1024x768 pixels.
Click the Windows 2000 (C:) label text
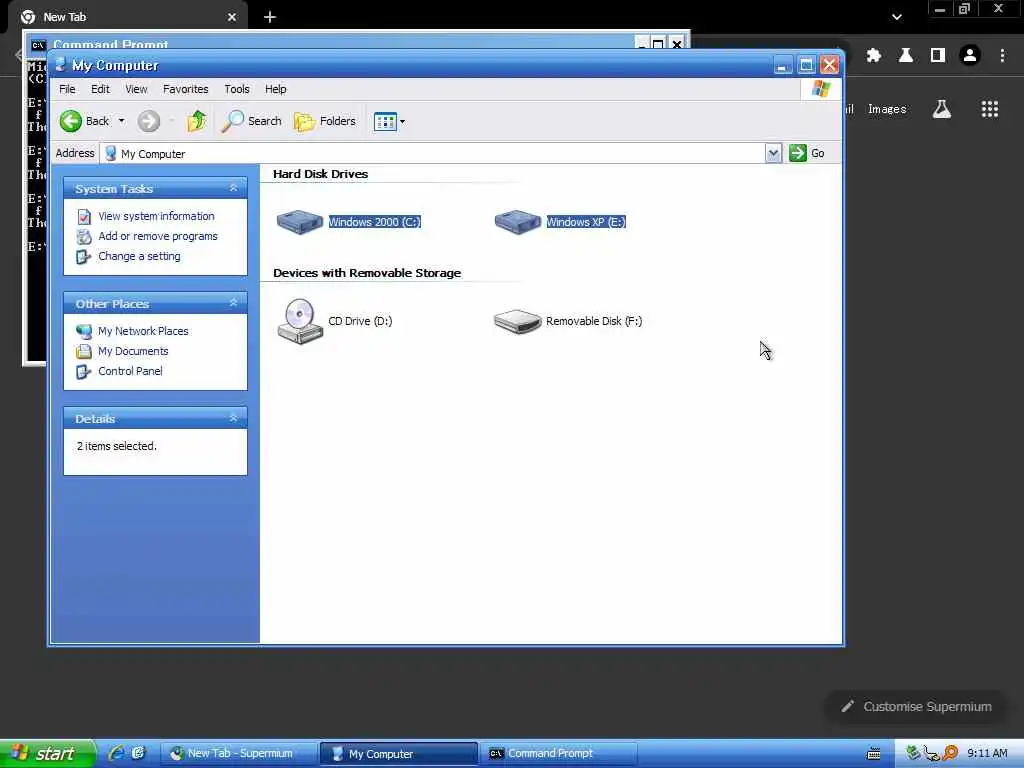point(374,222)
